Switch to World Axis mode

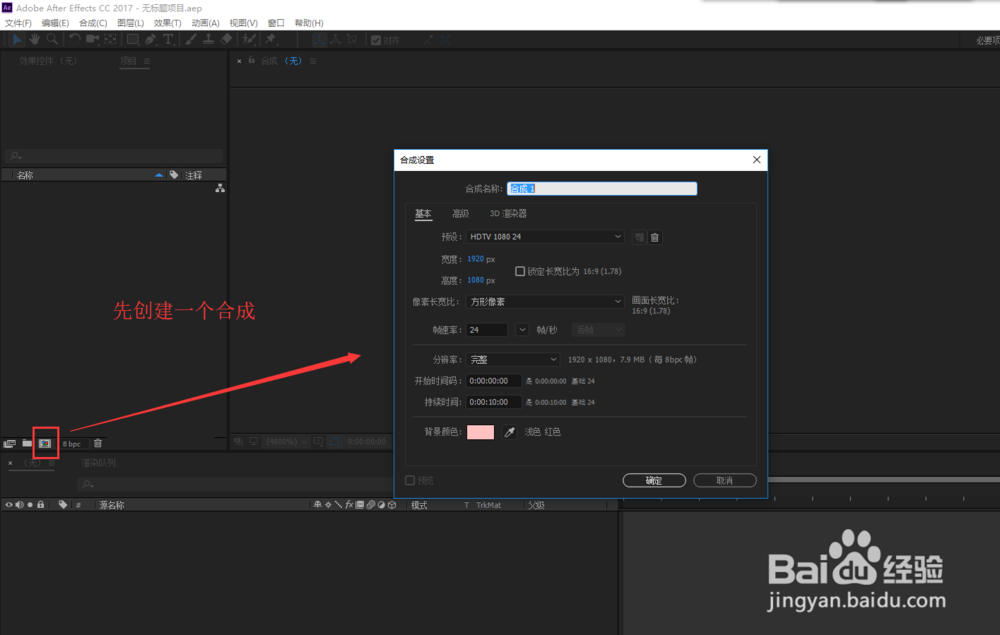[x=335, y=40]
